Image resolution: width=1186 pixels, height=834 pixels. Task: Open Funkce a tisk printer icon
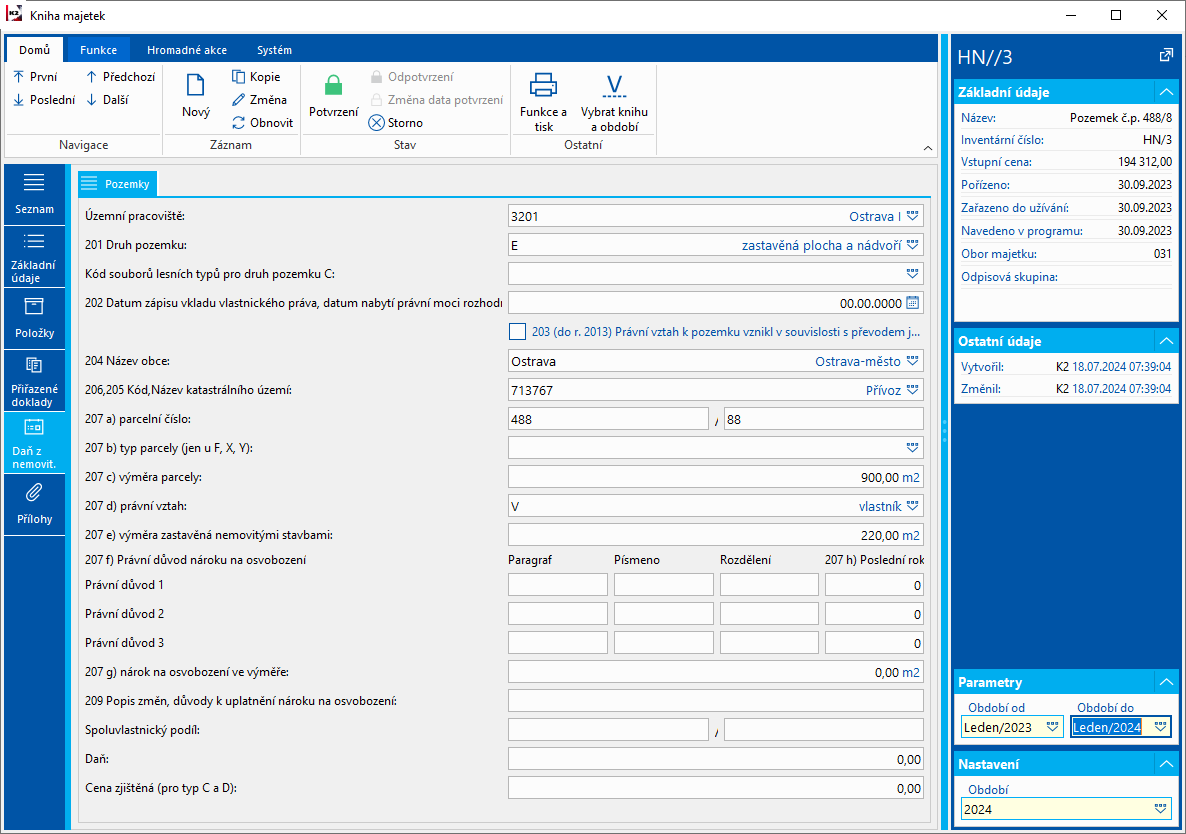pos(543,86)
